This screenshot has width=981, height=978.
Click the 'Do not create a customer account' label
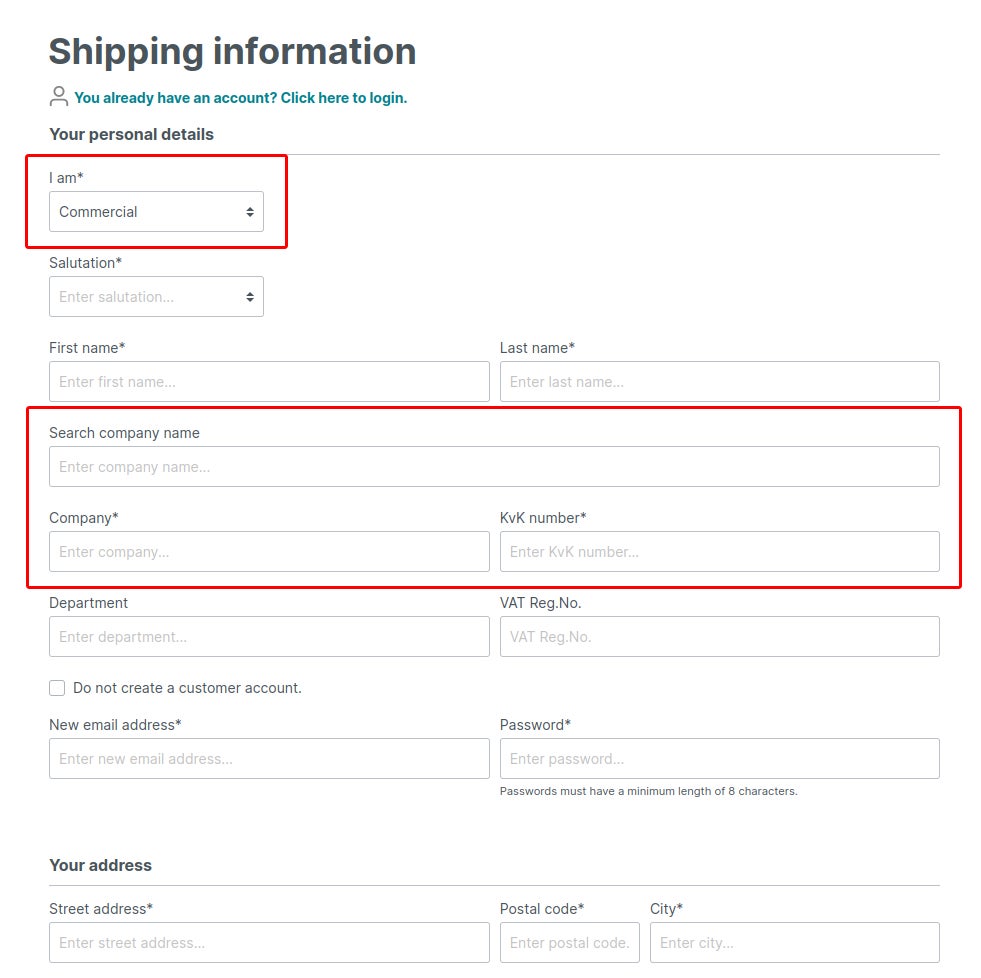[x=187, y=688]
